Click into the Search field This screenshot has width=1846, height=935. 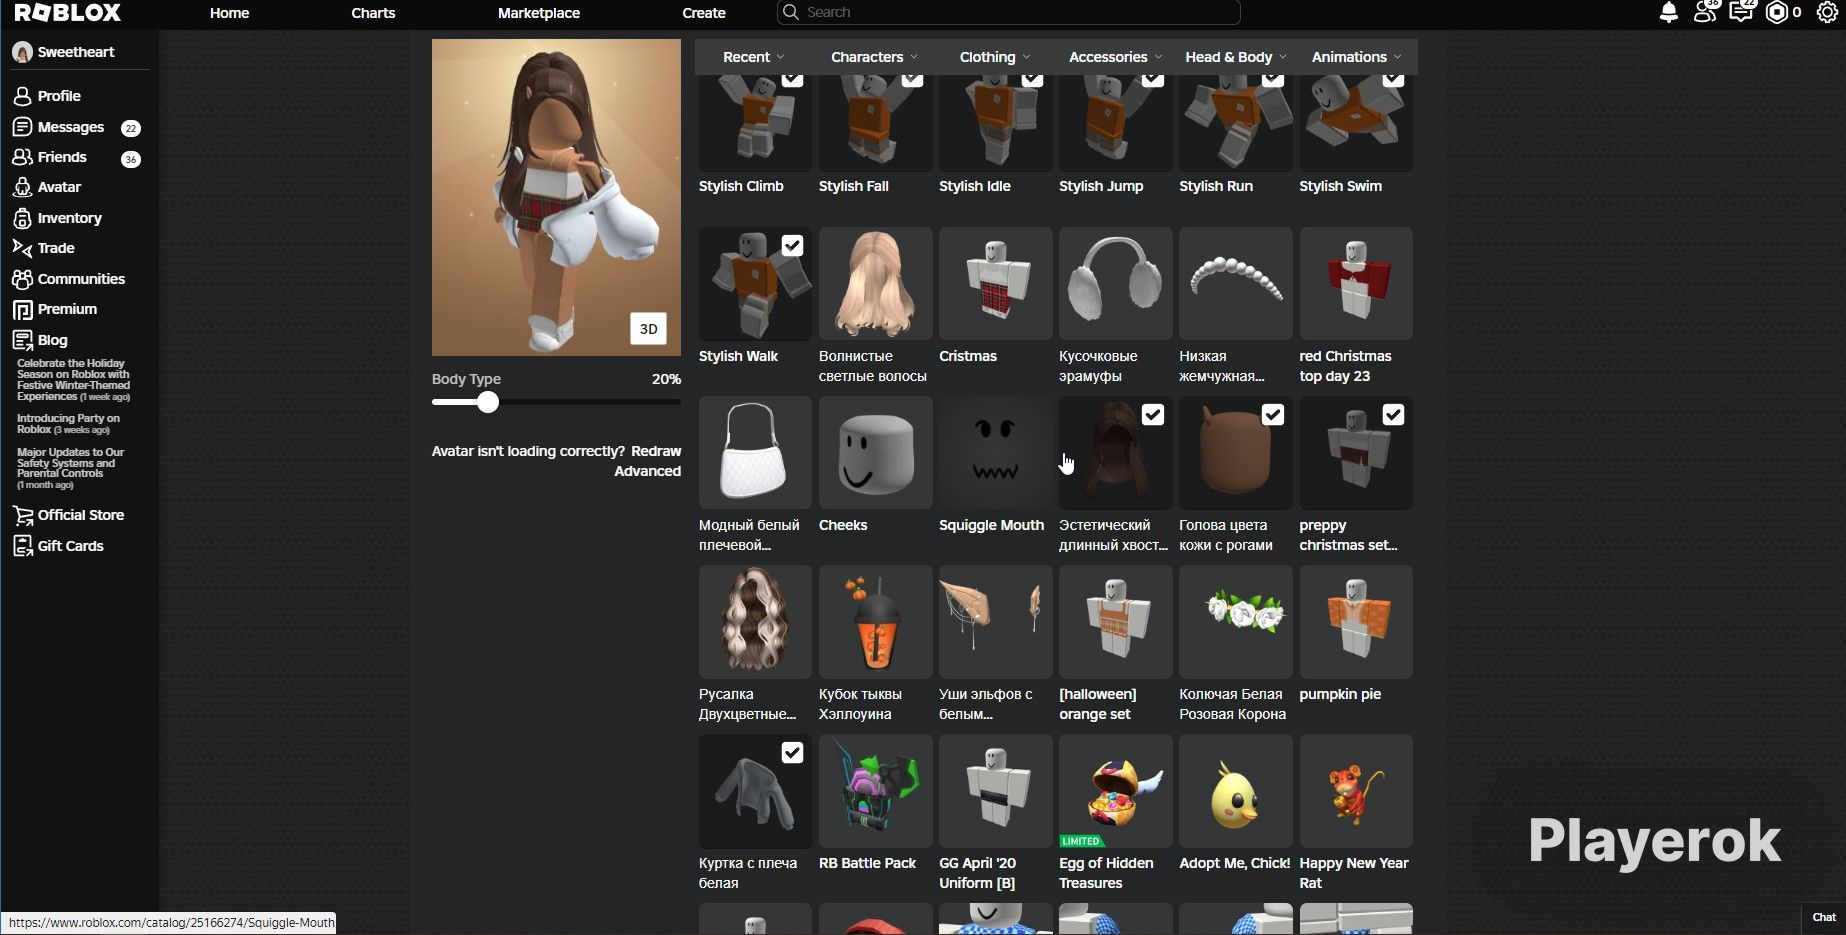point(1008,12)
